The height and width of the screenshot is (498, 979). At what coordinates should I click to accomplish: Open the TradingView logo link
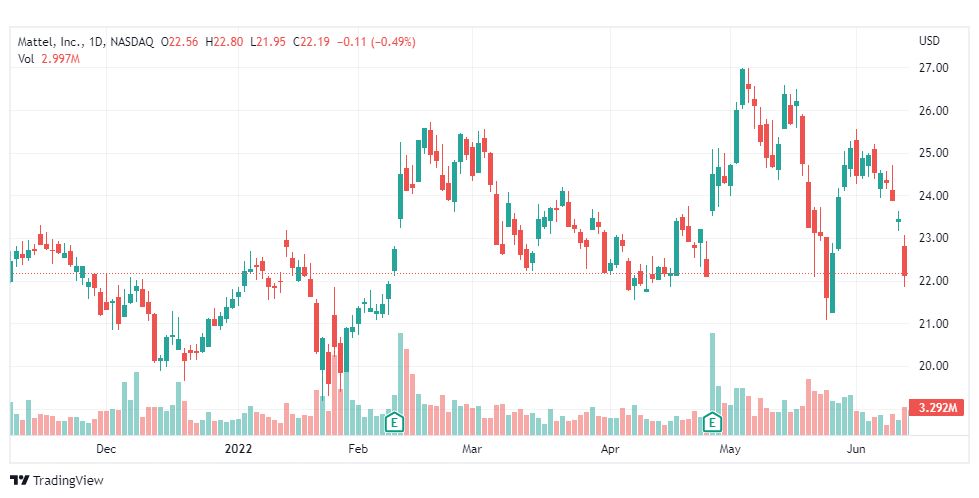pyautogui.click(x=57, y=481)
